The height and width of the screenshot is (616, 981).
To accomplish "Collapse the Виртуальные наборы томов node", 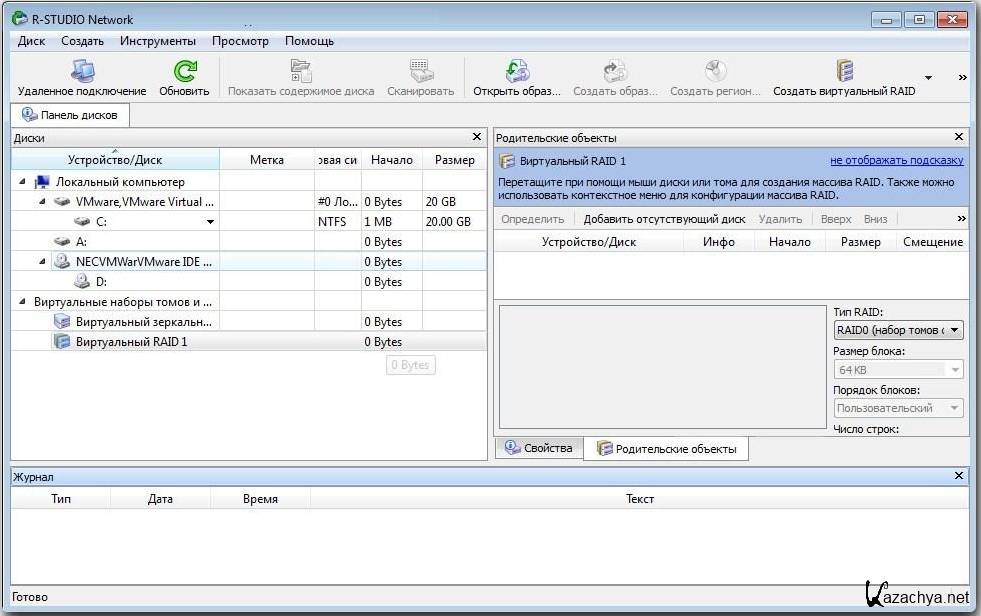I will [22, 302].
